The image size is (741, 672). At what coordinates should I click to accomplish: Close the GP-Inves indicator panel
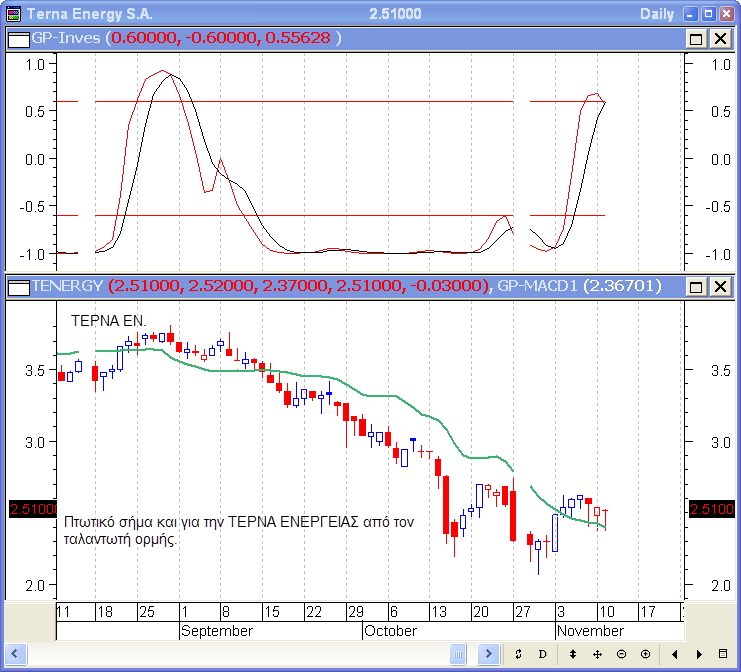(x=719, y=38)
